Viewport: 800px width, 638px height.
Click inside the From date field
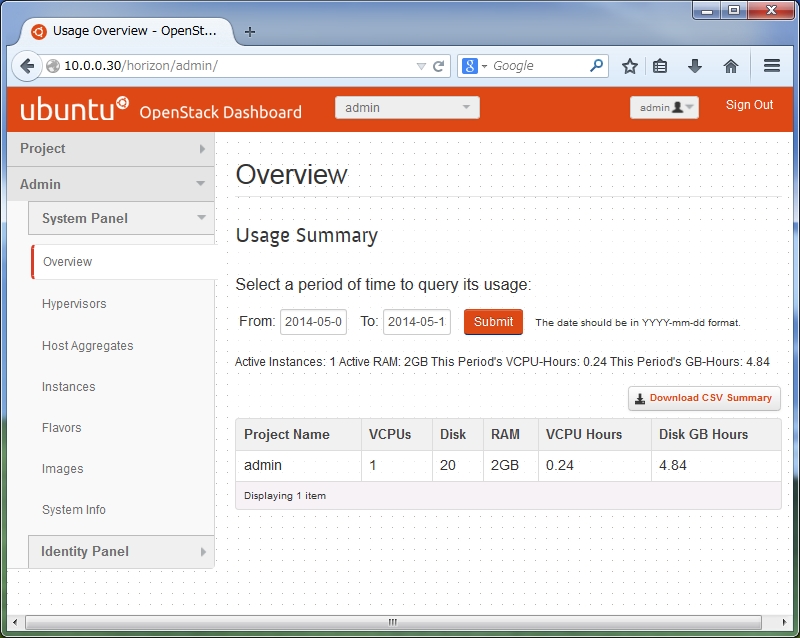(313, 322)
